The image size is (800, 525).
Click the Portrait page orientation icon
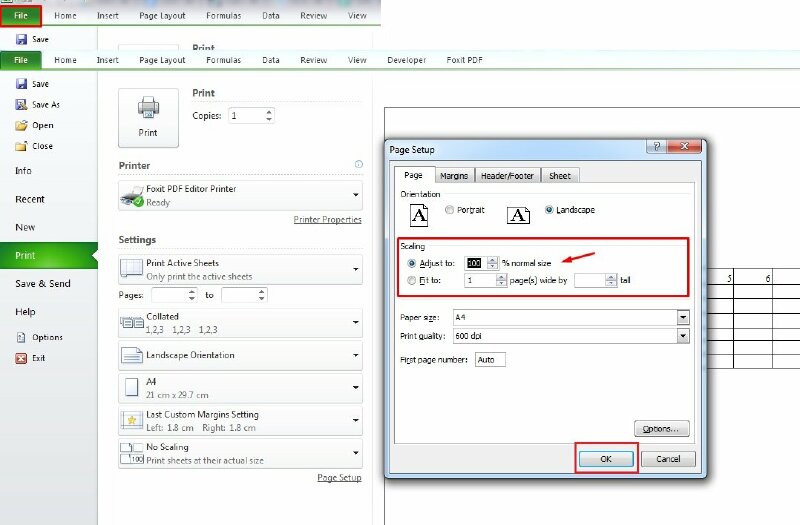click(419, 215)
